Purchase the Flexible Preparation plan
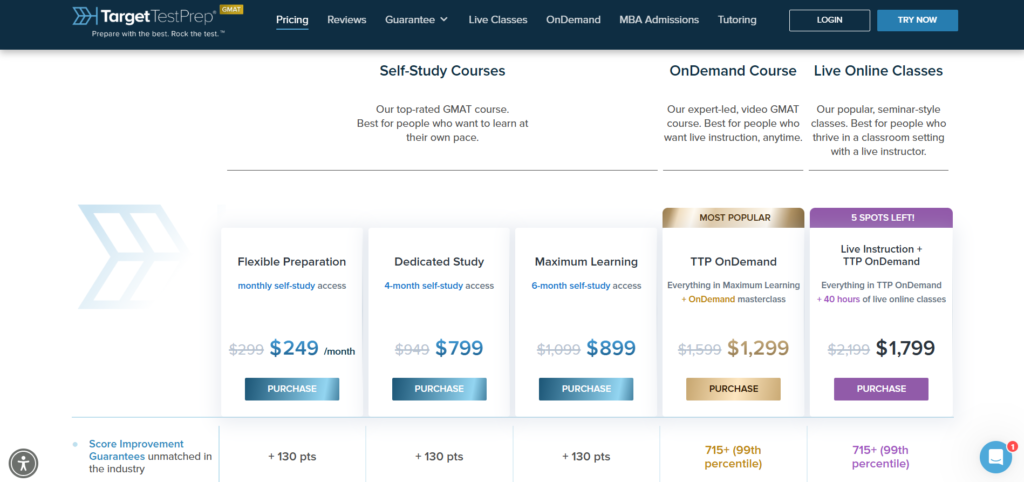1024x482 pixels. coord(292,389)
